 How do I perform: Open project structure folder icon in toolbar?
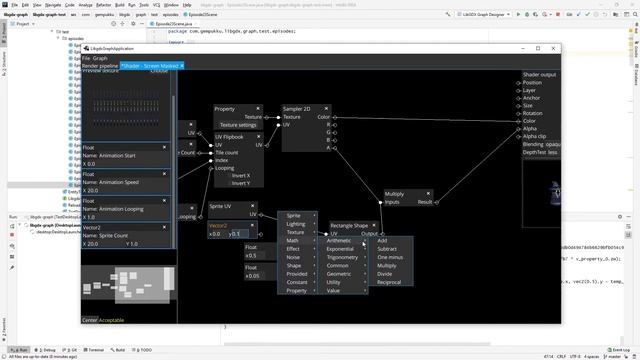[x=616, y=14]
